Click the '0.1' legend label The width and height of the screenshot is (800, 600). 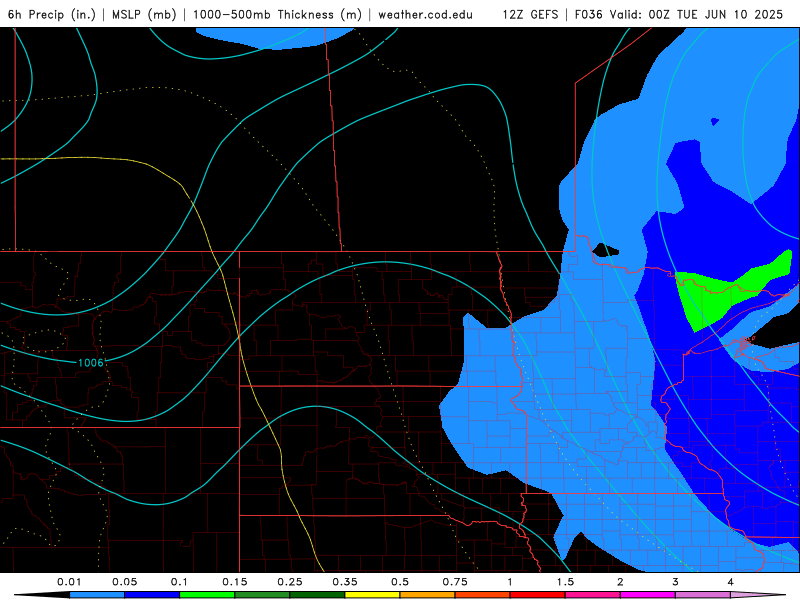coord(179,582)
